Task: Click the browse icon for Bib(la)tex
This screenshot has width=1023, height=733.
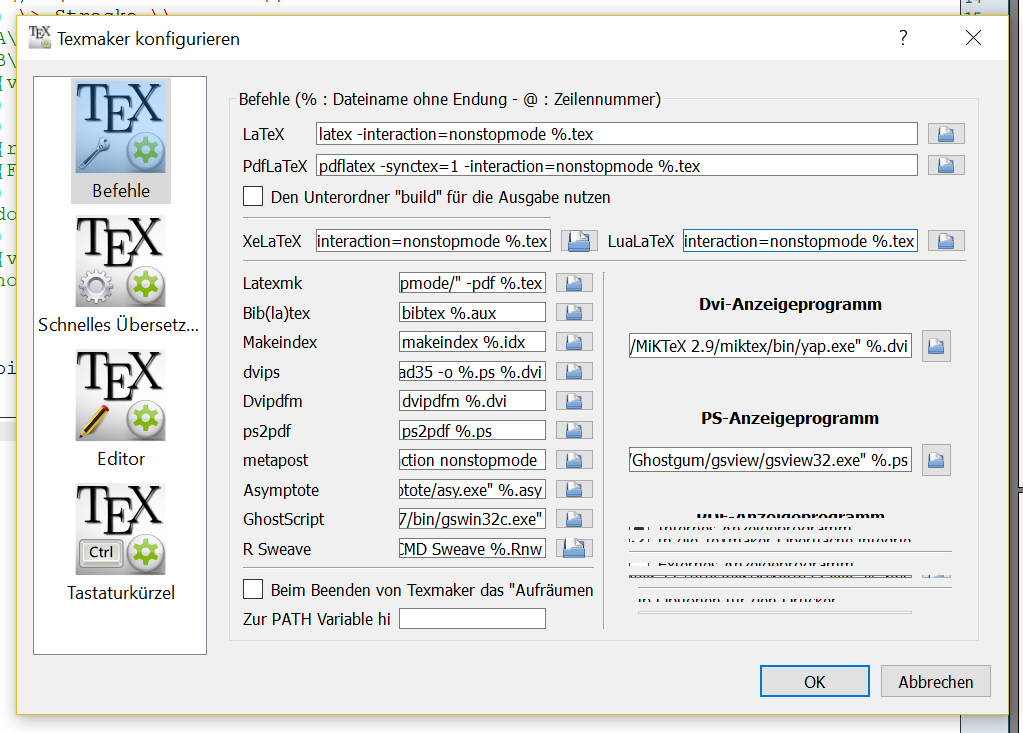Action: tap(573, 312)
